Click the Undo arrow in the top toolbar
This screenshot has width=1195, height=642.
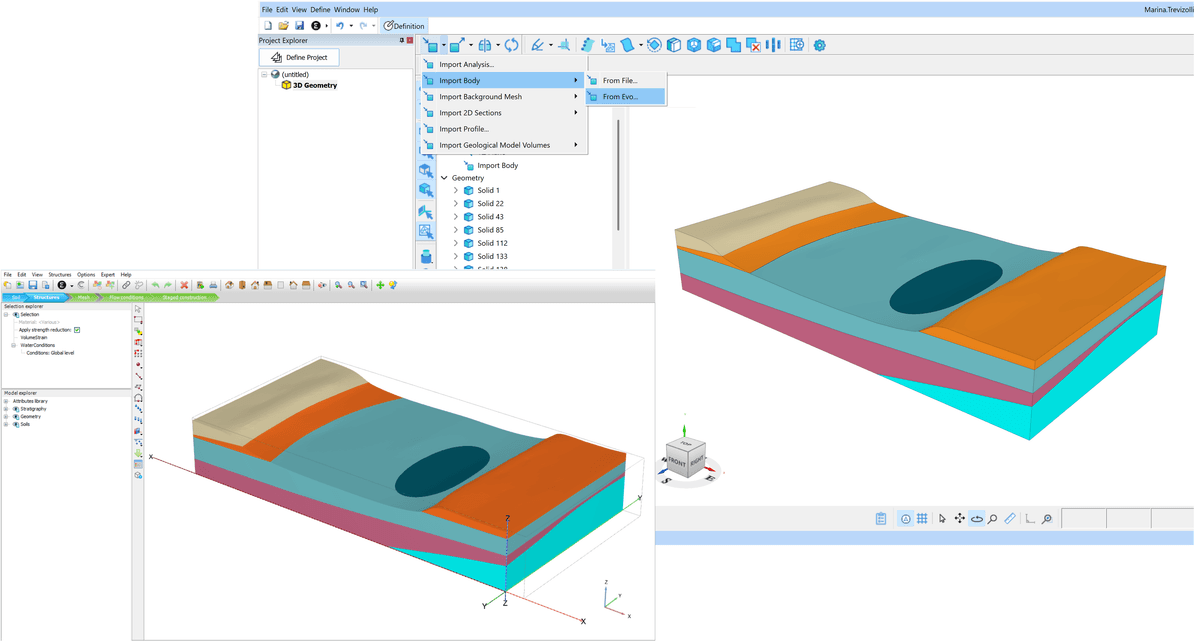pos(340,26)
